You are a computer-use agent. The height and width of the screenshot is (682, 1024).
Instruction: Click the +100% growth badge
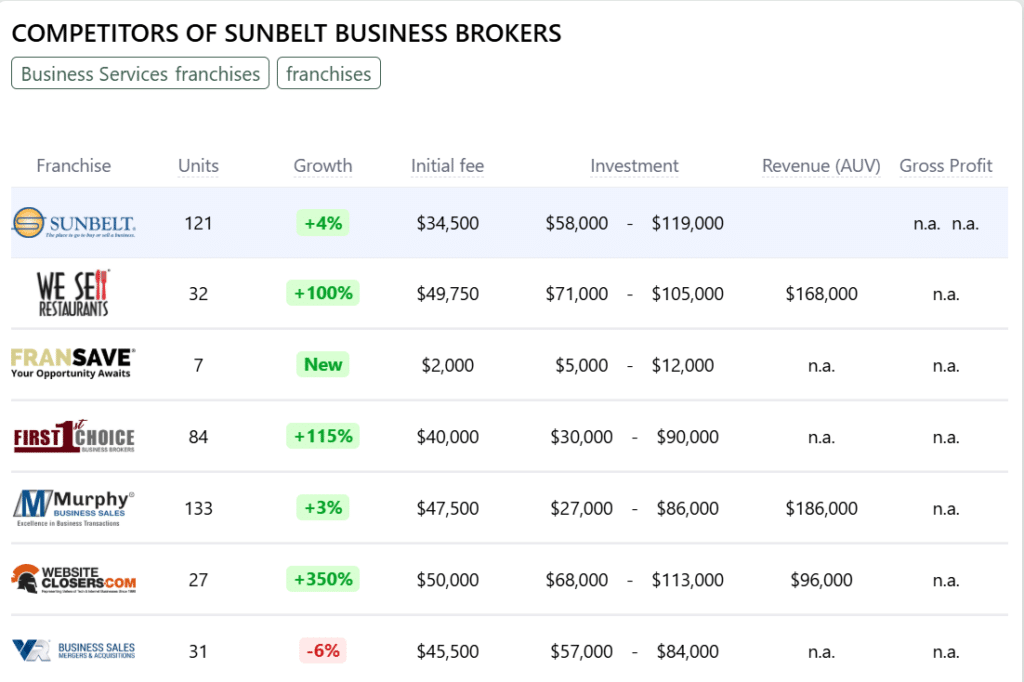click(323, 293)
